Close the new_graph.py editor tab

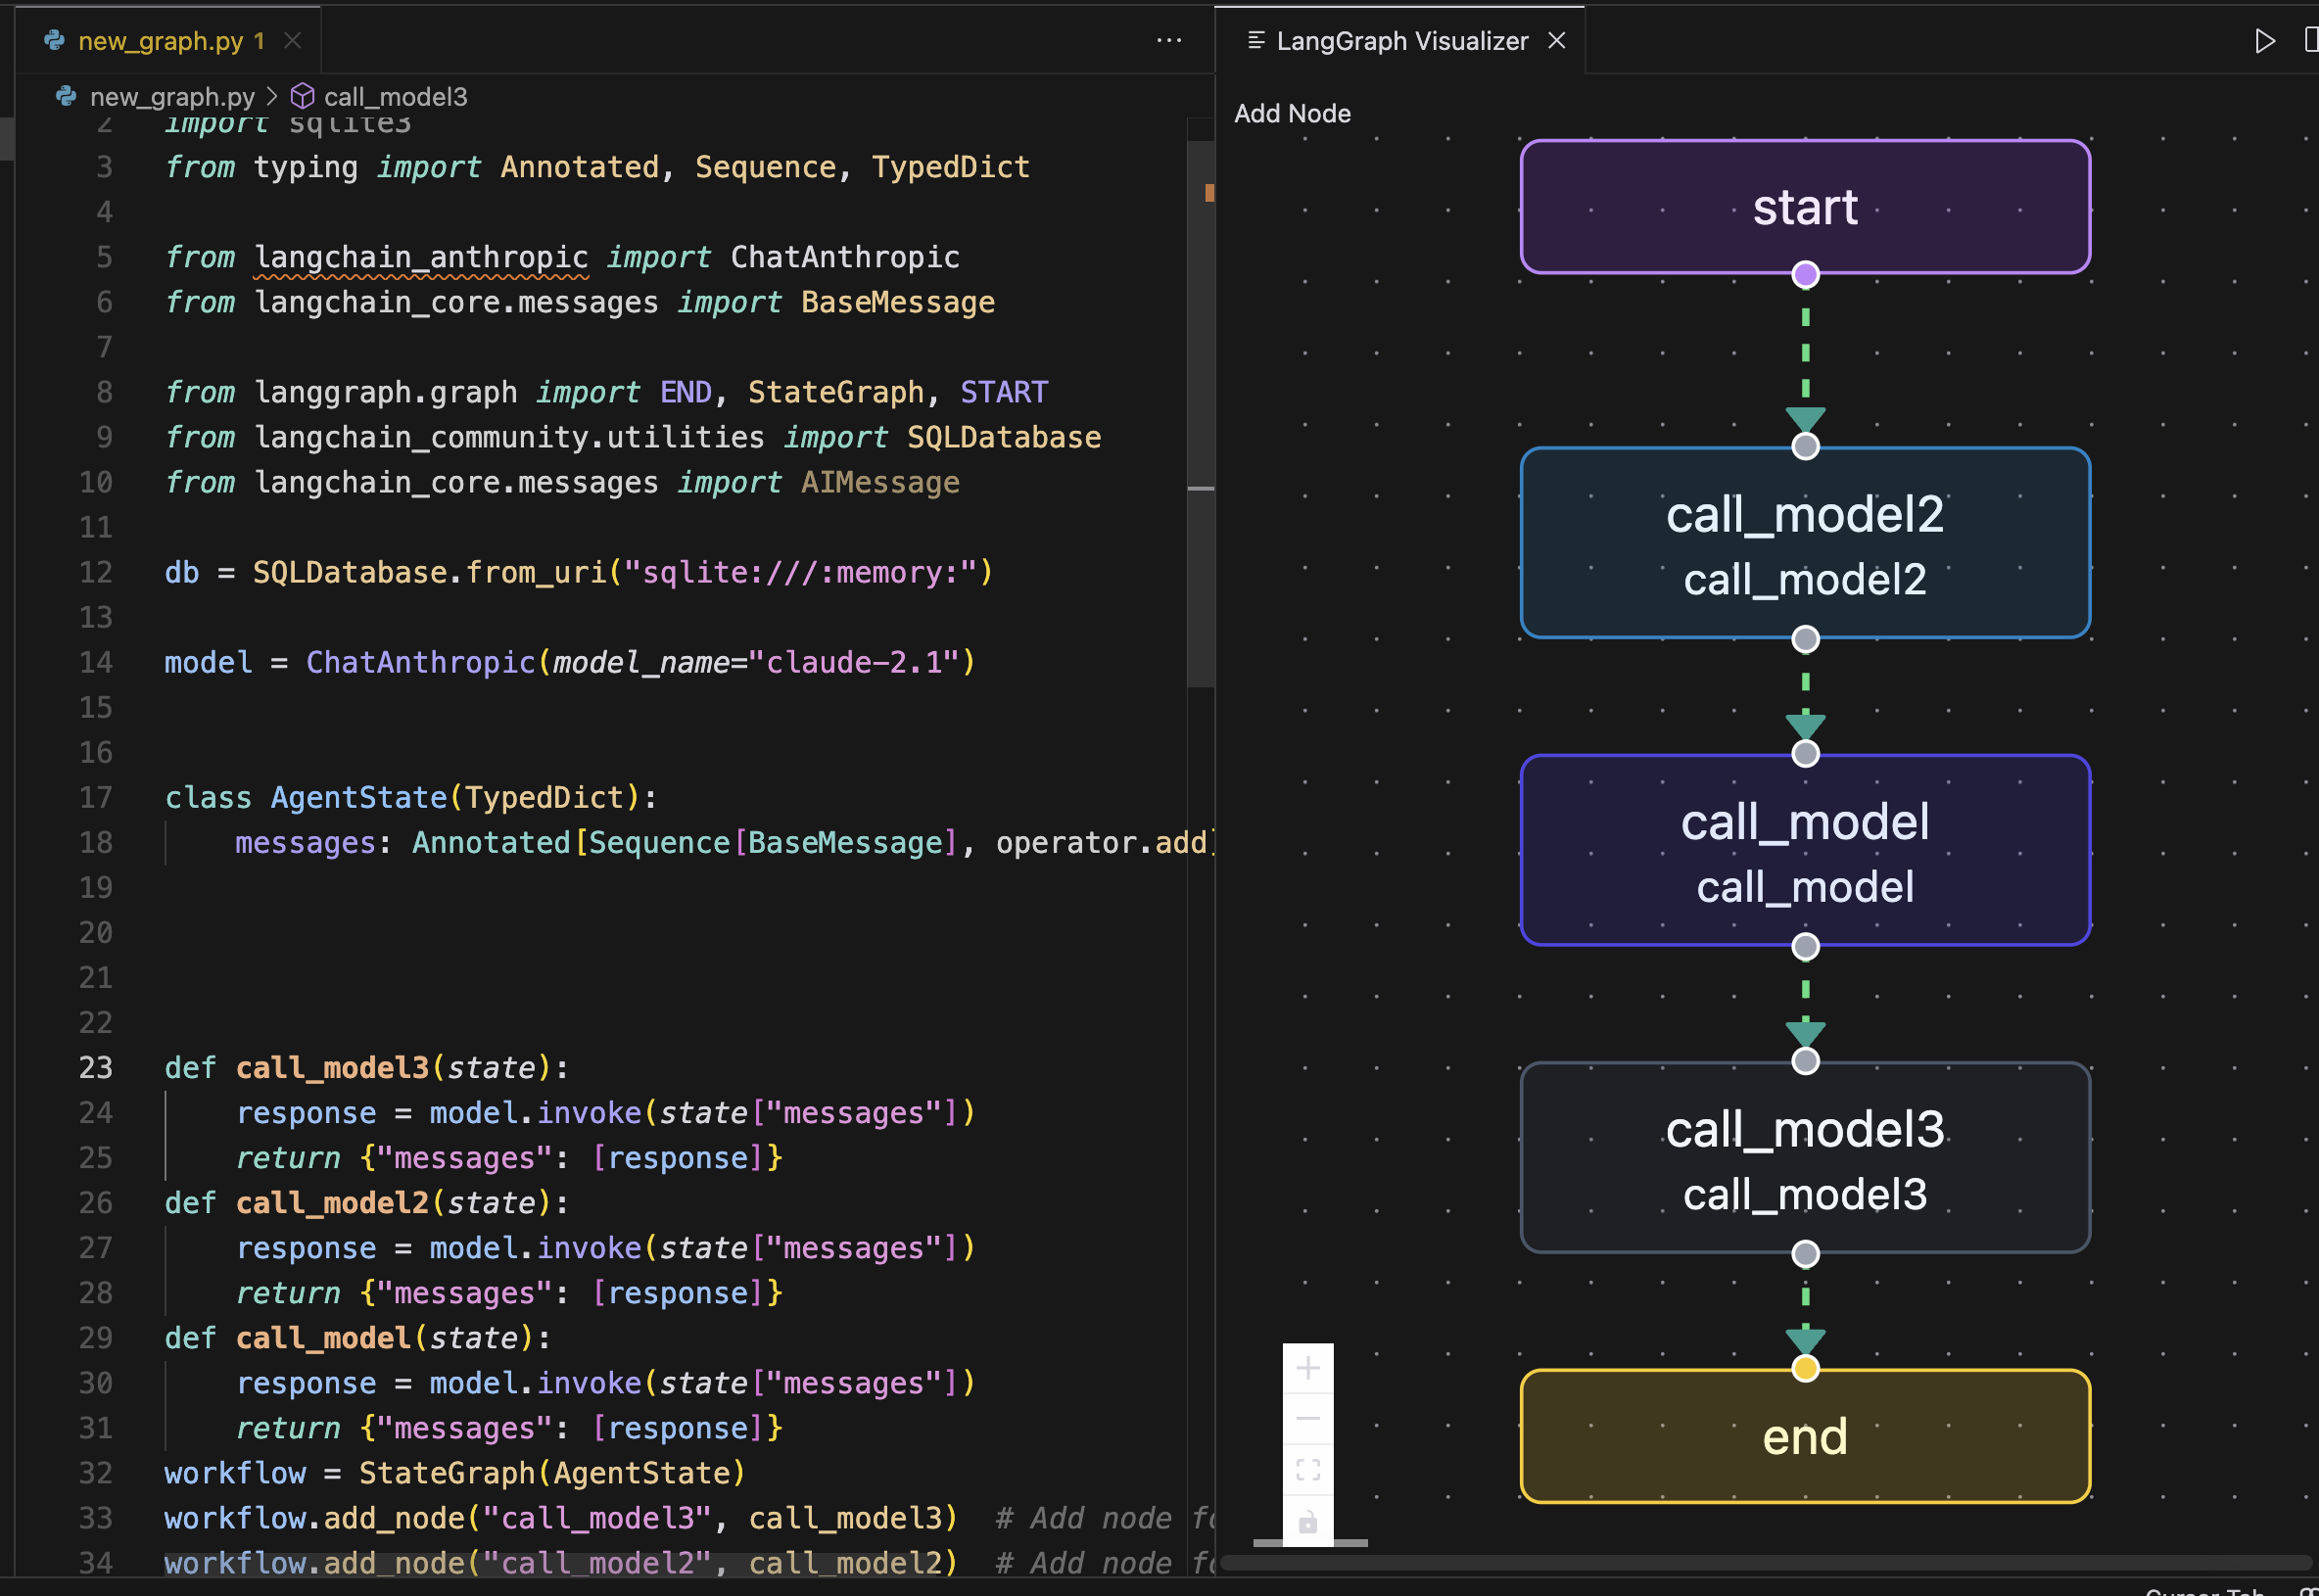point(292,41)
